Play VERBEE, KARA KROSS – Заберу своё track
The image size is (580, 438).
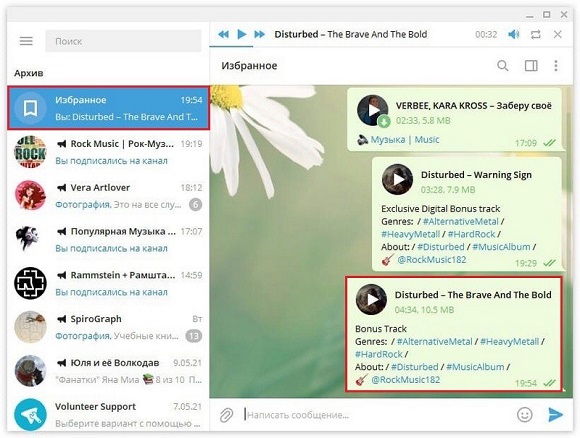tap(372, 110)
